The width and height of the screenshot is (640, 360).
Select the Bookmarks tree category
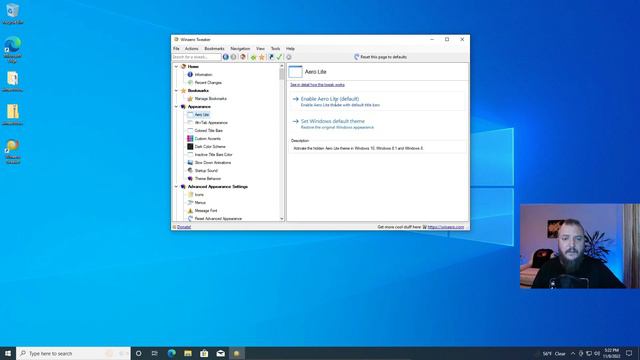(x=198, y=91)
